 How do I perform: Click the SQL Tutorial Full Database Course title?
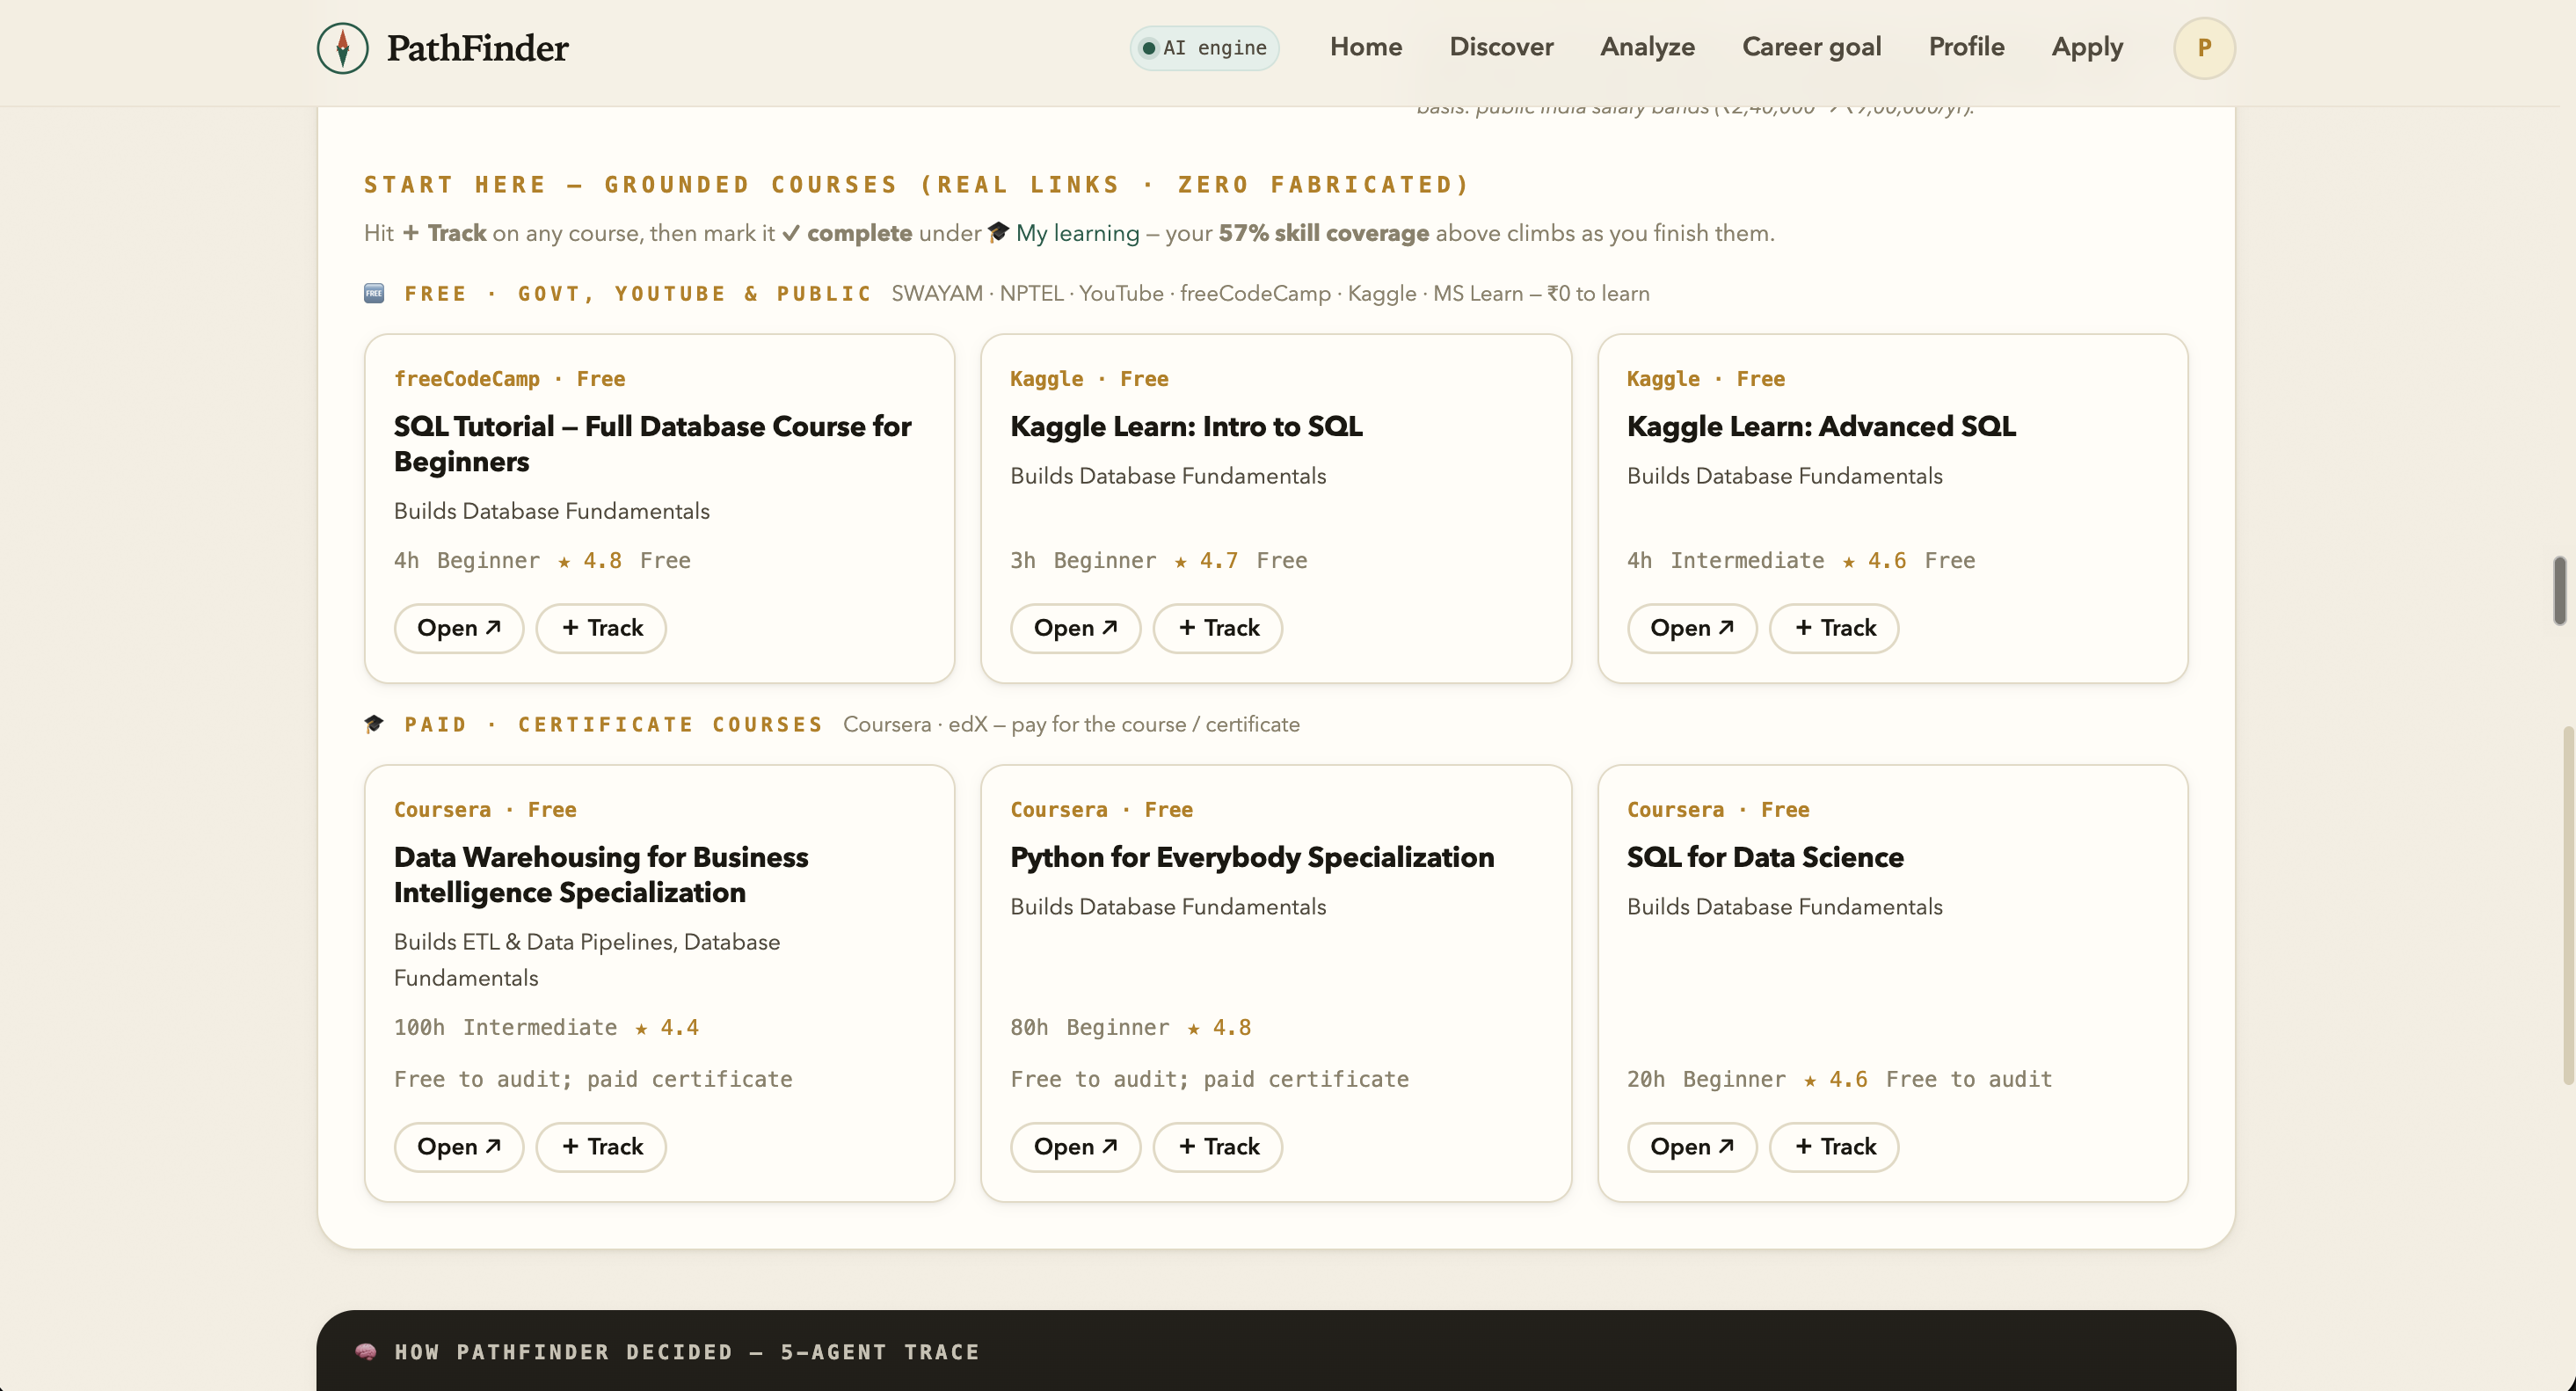[652, 444]
